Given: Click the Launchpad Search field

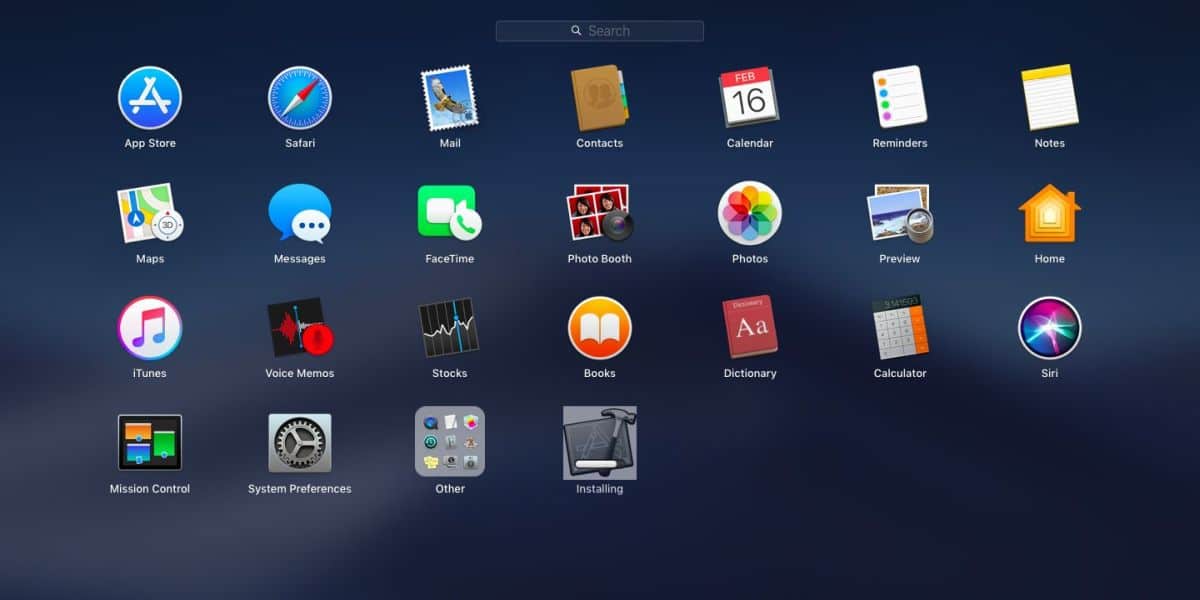Looking at the screenshot, I should [x=600, y=31].
